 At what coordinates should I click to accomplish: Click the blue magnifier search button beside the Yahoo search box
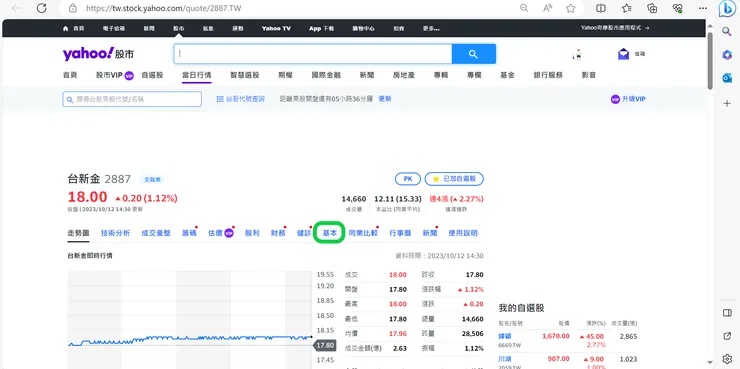pyautogui.click(x=473, y=54)
